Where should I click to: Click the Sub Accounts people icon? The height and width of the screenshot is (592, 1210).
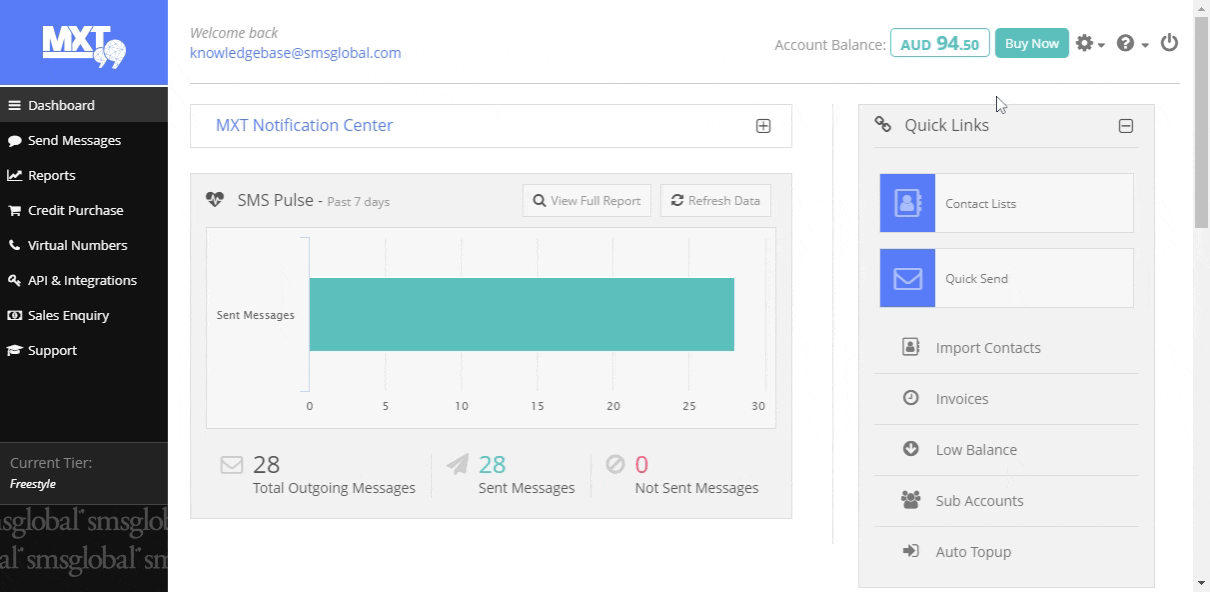tap(911, 500)
